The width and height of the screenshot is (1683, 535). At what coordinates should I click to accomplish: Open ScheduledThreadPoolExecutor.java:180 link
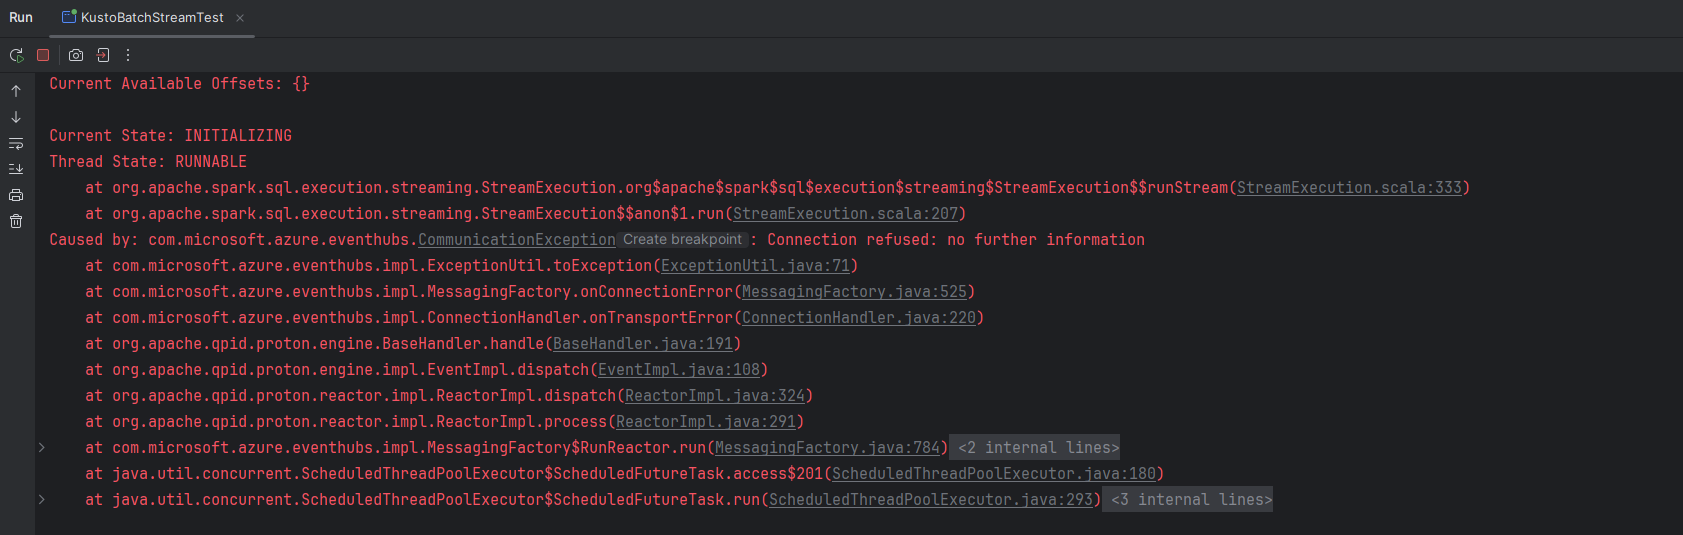point(994,474)
